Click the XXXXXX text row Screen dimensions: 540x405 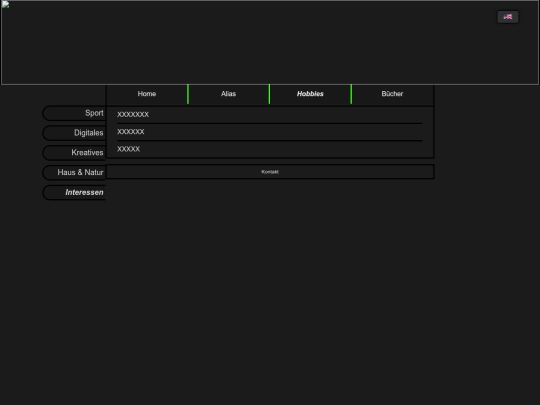click(x=131, y=132)
